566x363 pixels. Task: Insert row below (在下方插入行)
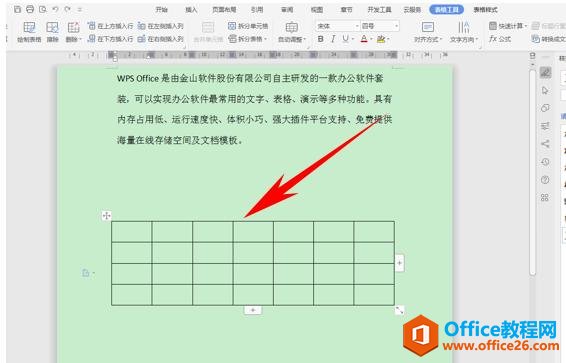coord(110,39)
